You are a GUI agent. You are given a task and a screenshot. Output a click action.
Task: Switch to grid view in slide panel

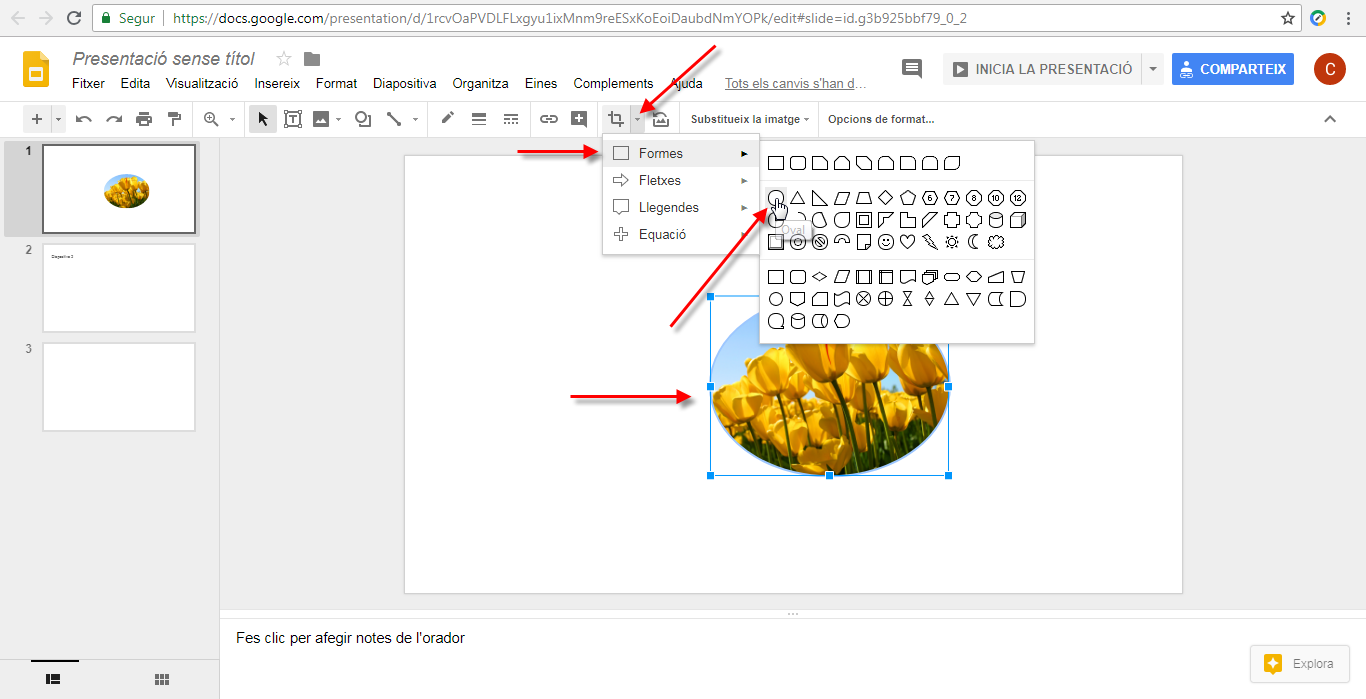click(x=162, y=680)
